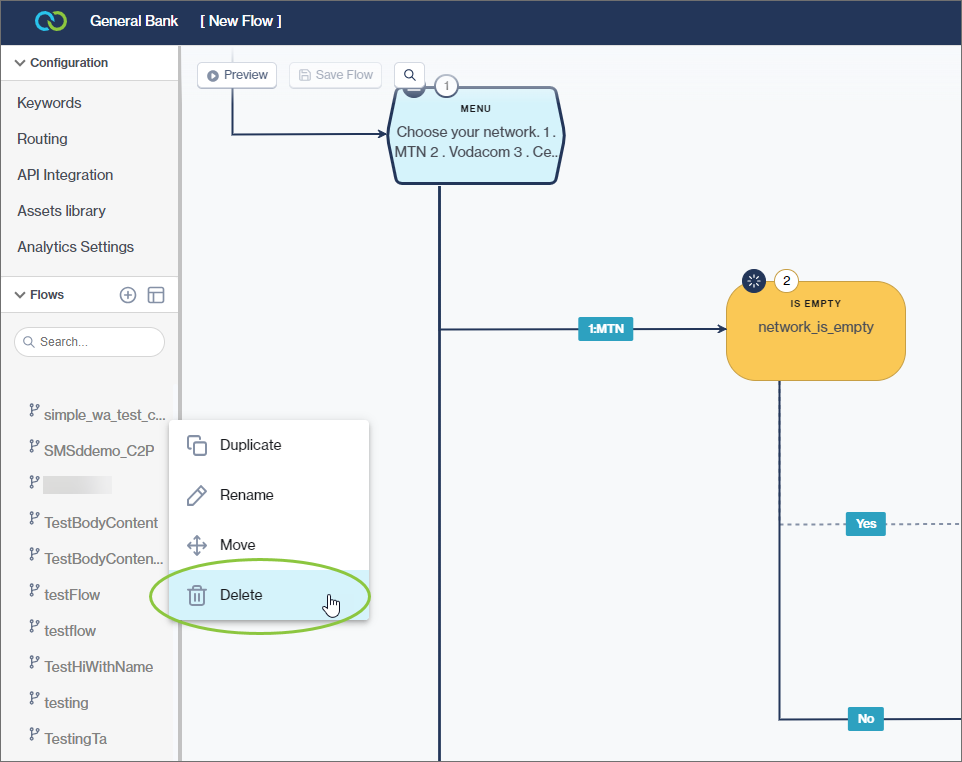This screenshot has width=962, height=762.
Task: Open the canvas search magnifier icon
Action: [x=409, y=74]
